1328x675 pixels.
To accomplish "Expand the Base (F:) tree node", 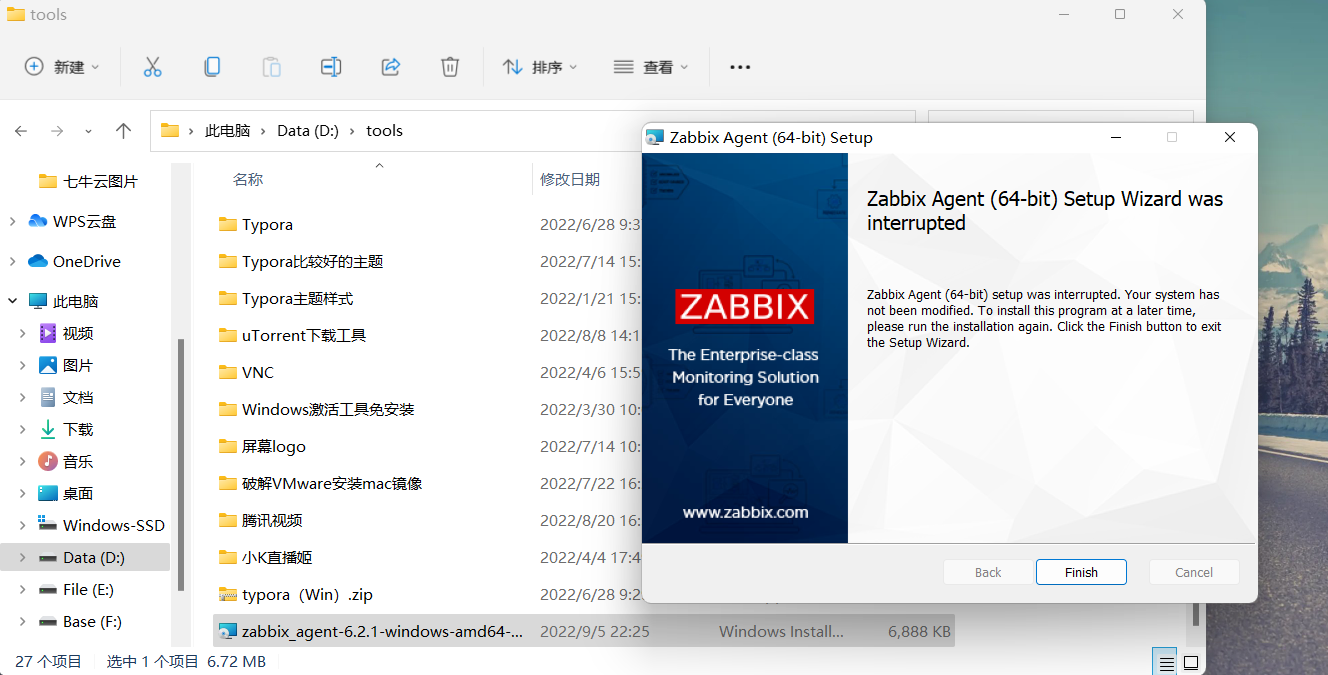I will coord(23,621).
